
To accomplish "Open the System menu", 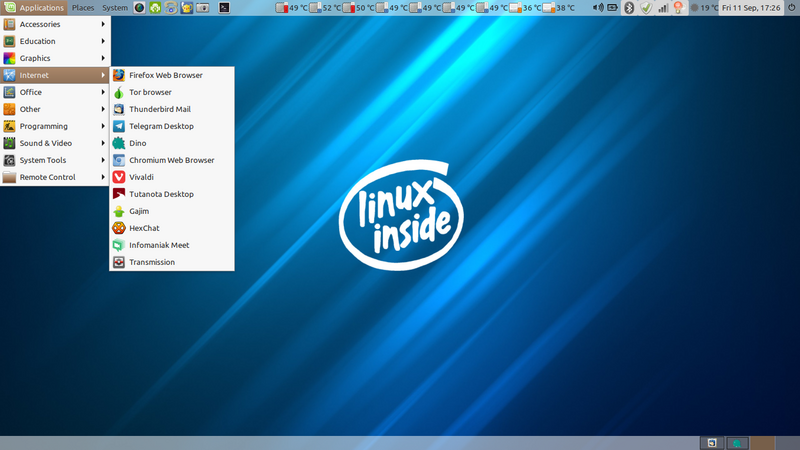I will [115, 8].
